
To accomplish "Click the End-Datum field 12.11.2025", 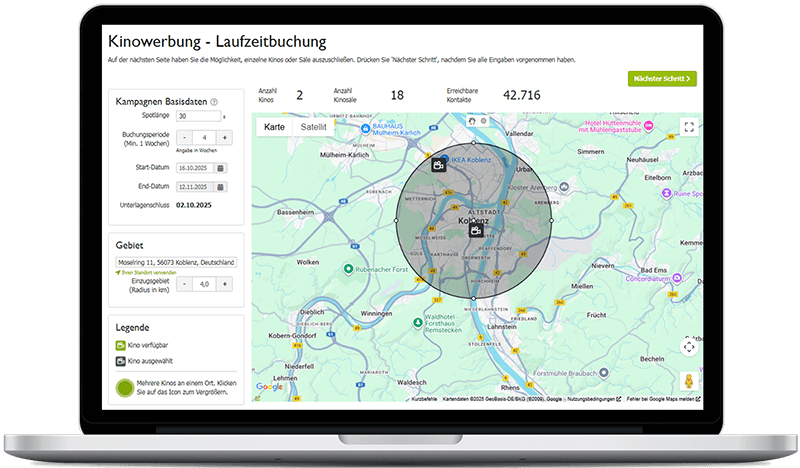I will (196, 187).
